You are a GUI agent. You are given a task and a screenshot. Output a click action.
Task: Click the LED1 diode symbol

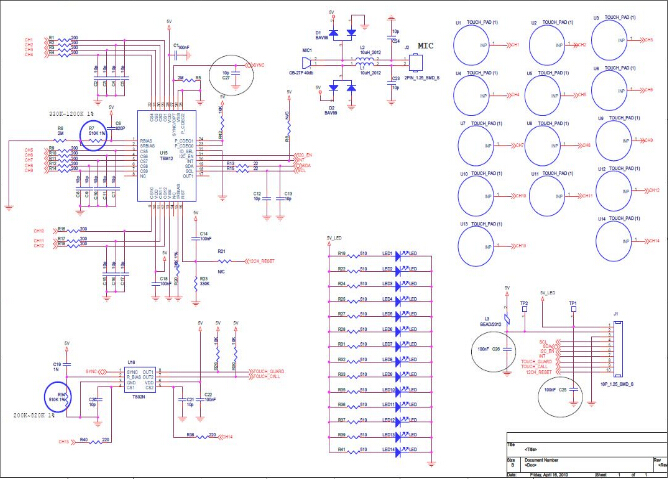coord(398,256)
